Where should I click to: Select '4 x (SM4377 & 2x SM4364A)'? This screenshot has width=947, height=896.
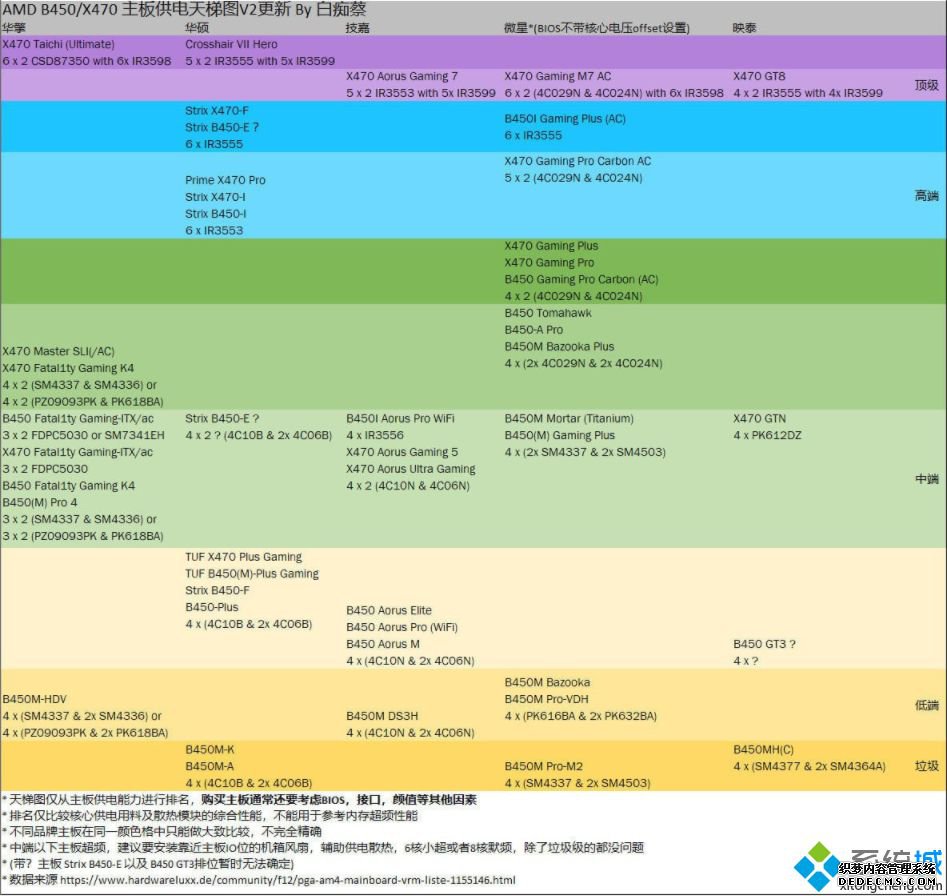(x=809, y=766)
